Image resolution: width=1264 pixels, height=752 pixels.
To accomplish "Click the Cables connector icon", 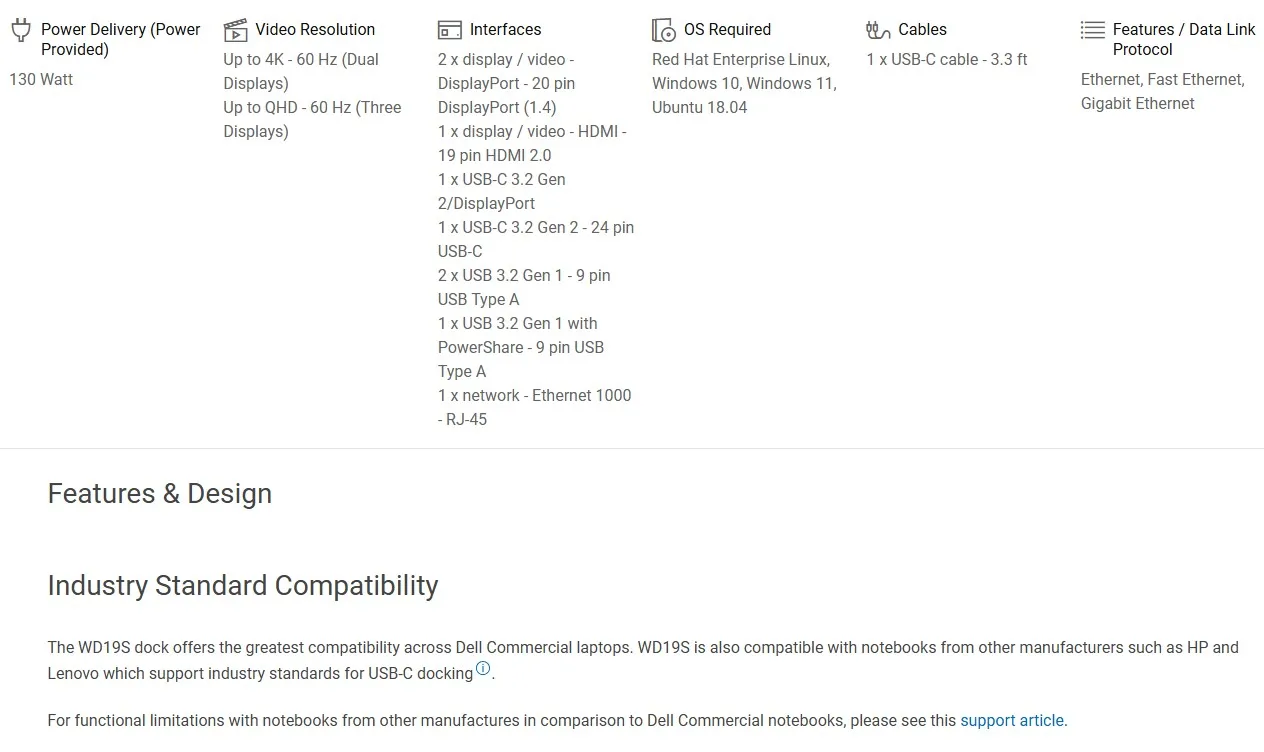I will (x=877, y=30).
